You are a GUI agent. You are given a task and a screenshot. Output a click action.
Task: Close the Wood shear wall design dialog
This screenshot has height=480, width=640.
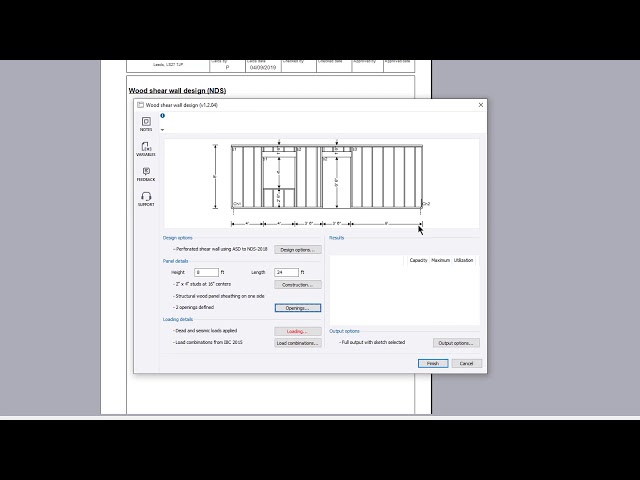[x=481, y=105]
